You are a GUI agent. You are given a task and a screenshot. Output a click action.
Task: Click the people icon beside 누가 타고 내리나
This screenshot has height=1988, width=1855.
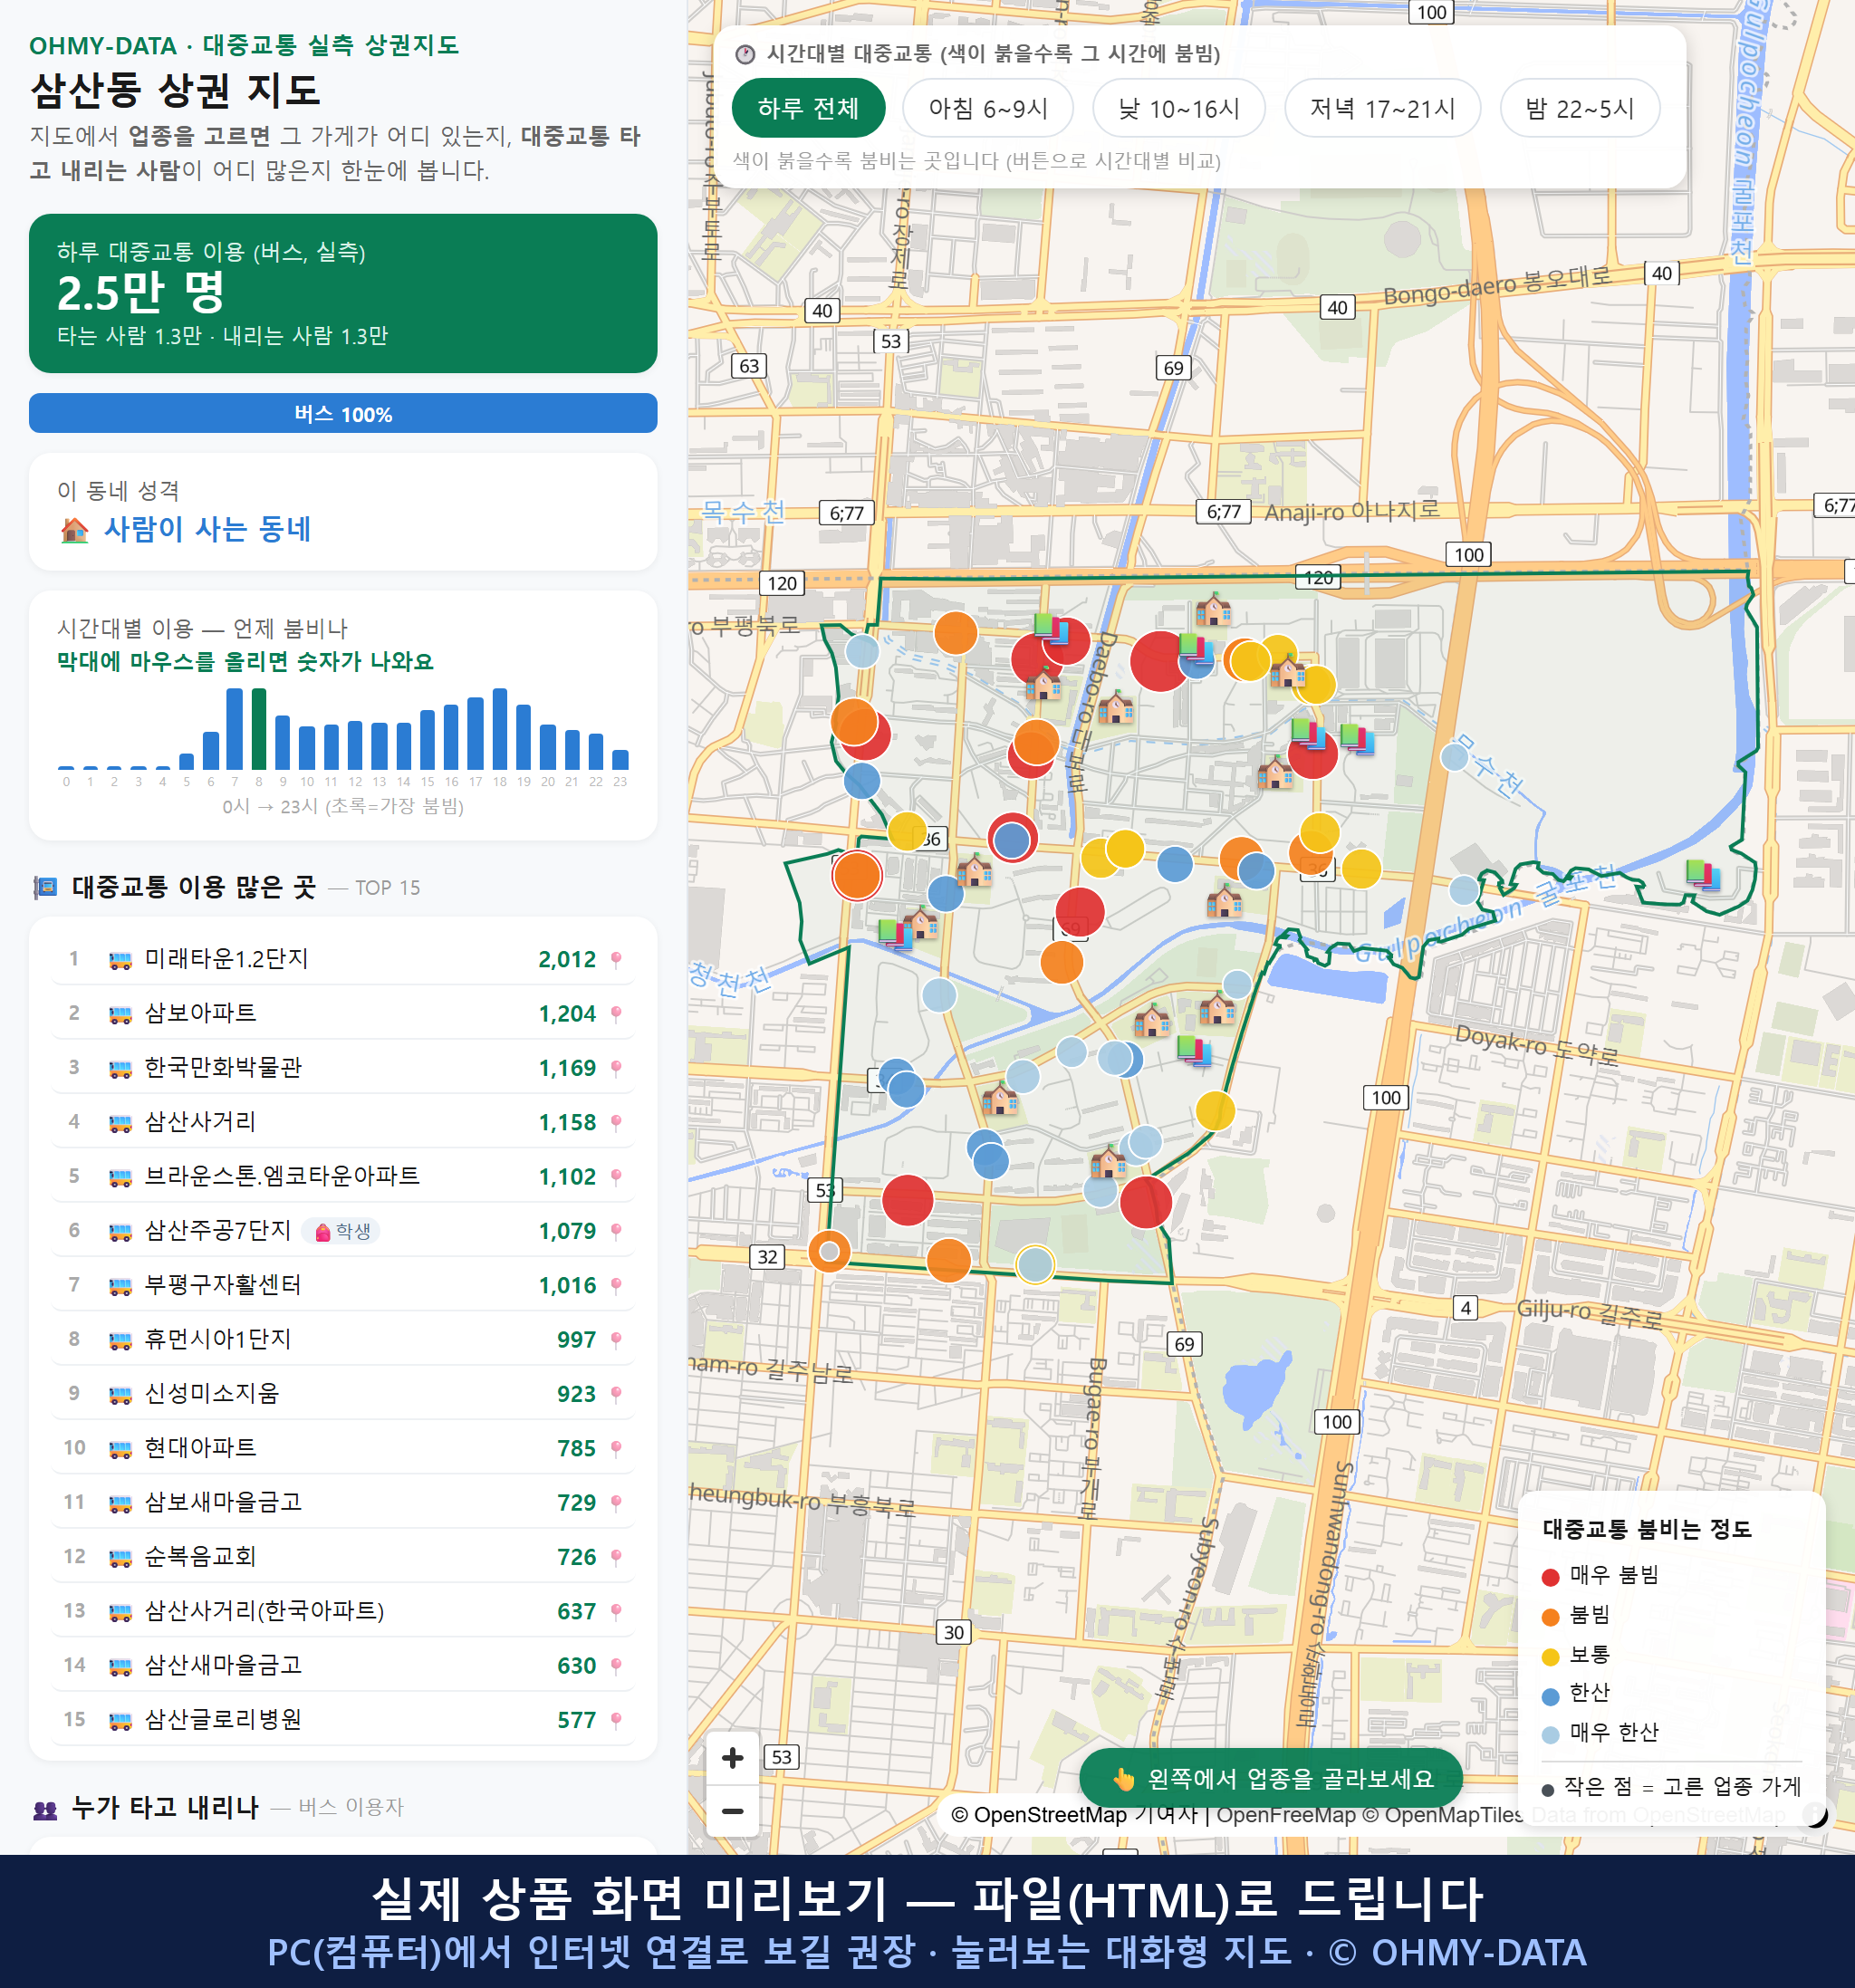pos(45,1808)
